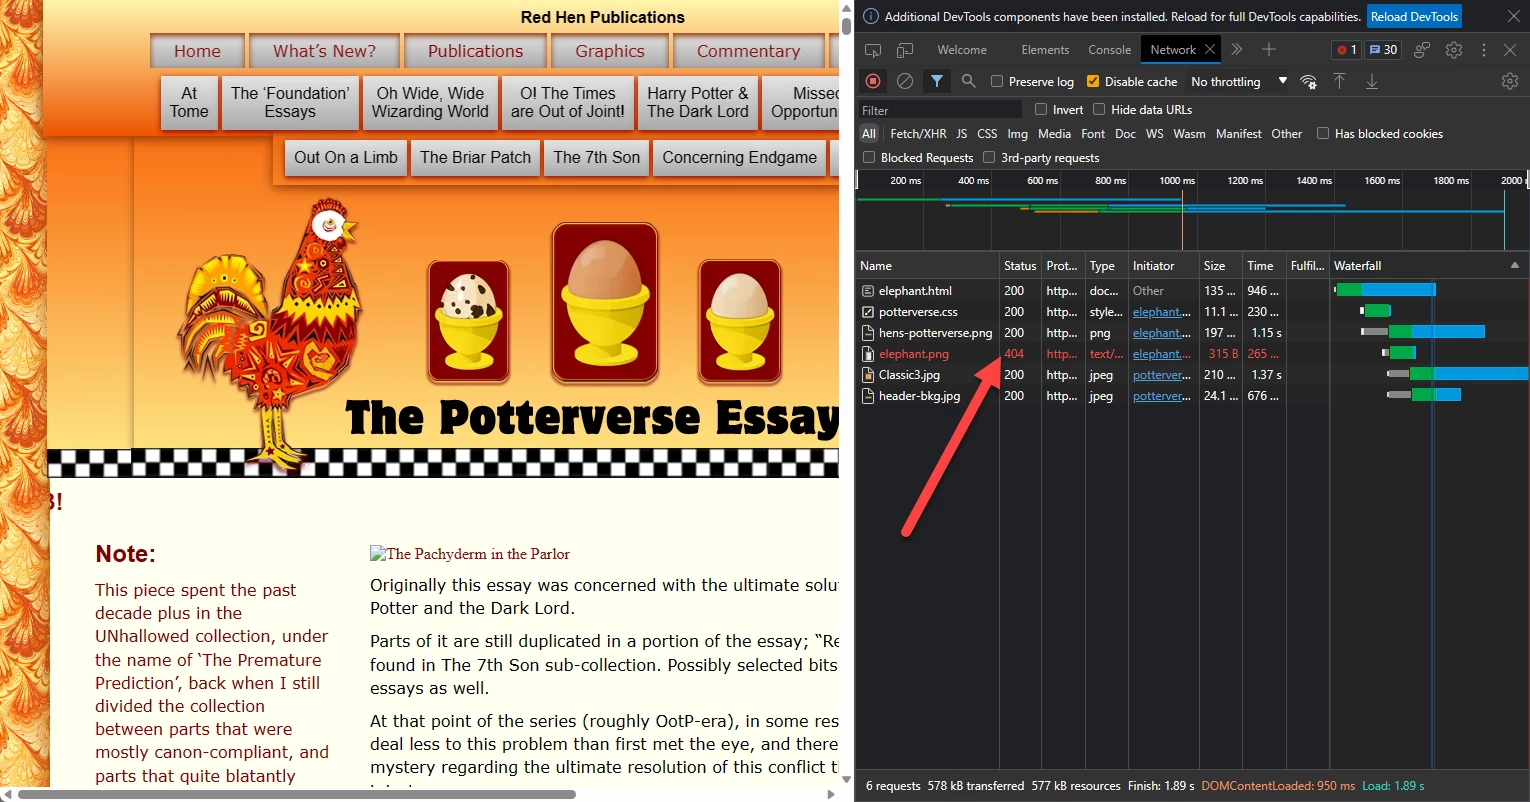
Task: Add a new DevTools tool with plus
Action: [1269, 49]
